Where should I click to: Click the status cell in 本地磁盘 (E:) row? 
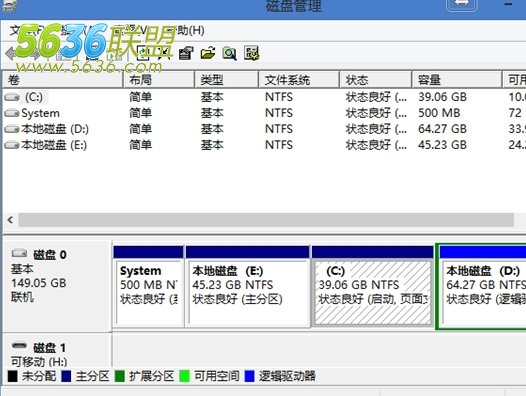[x=376, y=145]
